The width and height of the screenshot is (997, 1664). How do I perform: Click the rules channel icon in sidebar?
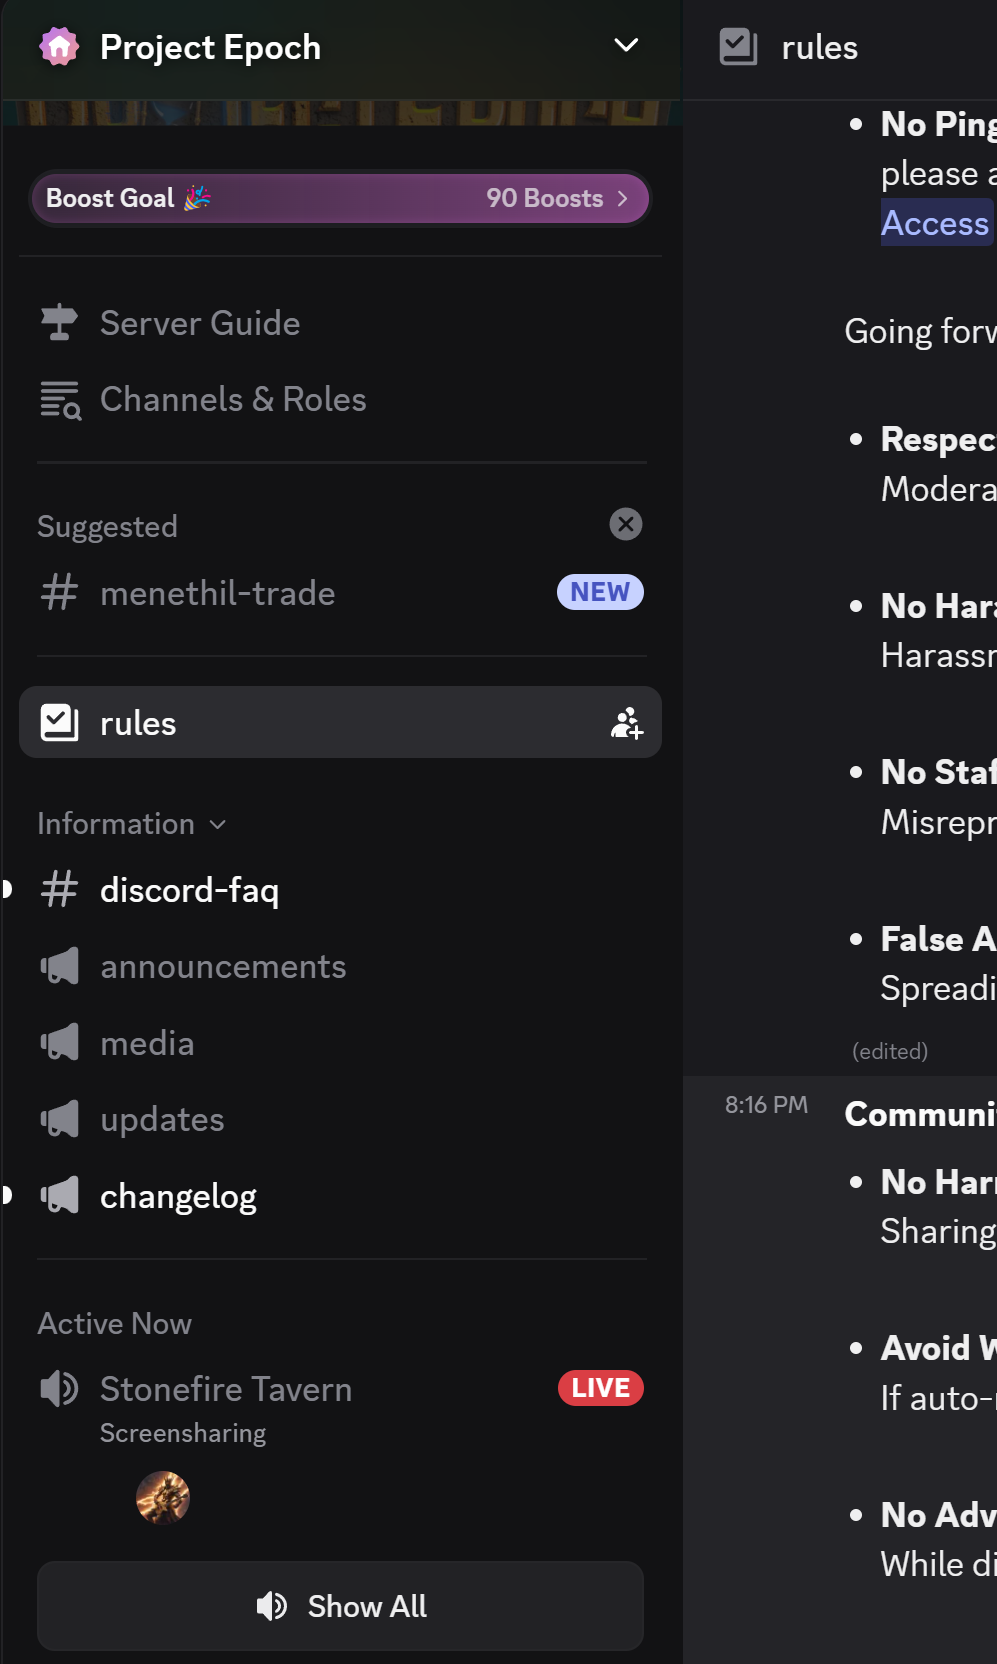[x=60, y=722]
